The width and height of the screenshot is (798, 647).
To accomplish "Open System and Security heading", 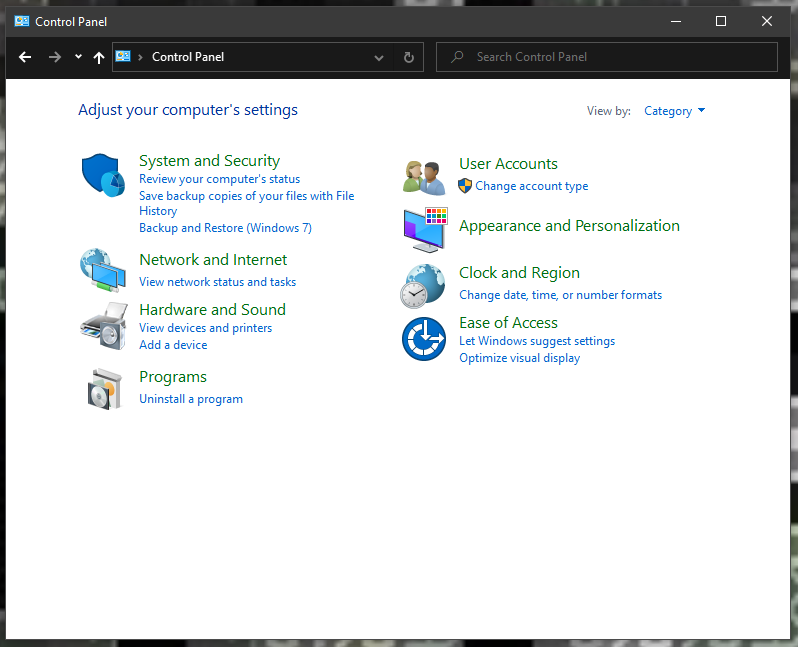I will pyautogui.click(x=209, y=161).
